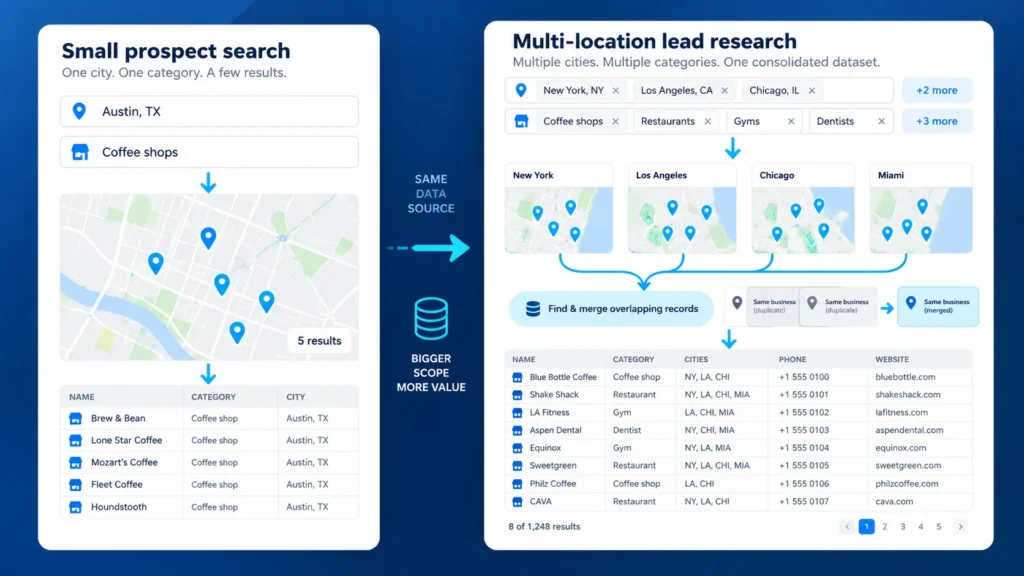Click the 8 of 1,248 results text
The height and width of the screenshot is (576, 1024).
tap(544, 527)
